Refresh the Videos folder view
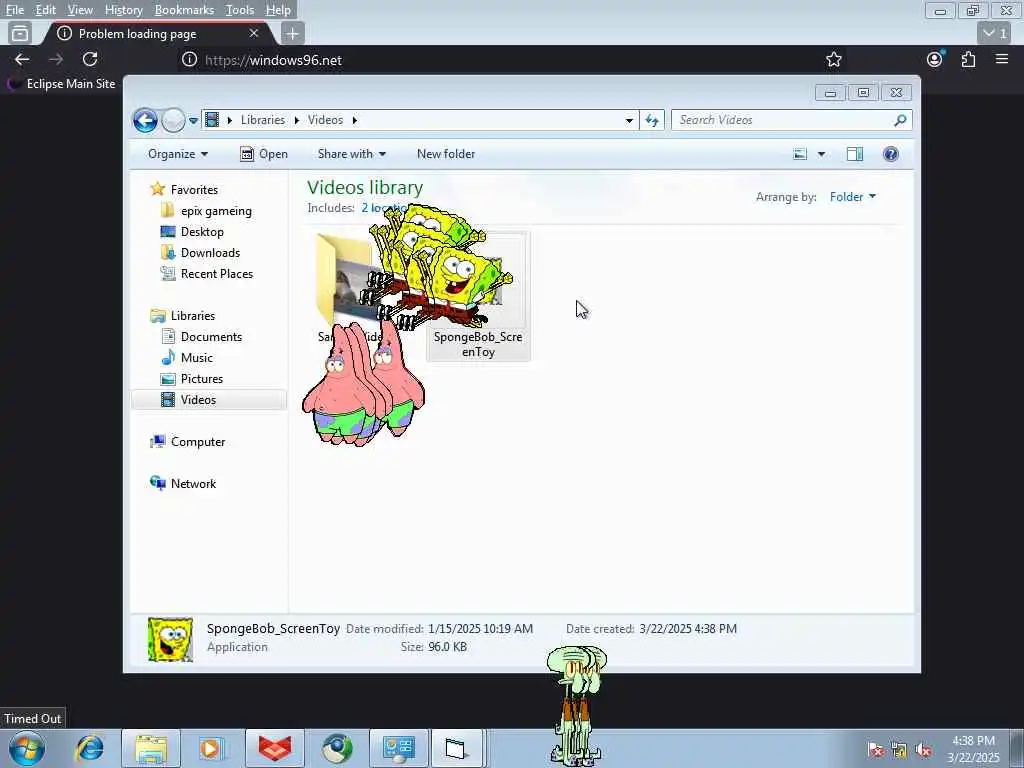The width and height of the screenshot is (1024, 768). [x=652, y=120]
